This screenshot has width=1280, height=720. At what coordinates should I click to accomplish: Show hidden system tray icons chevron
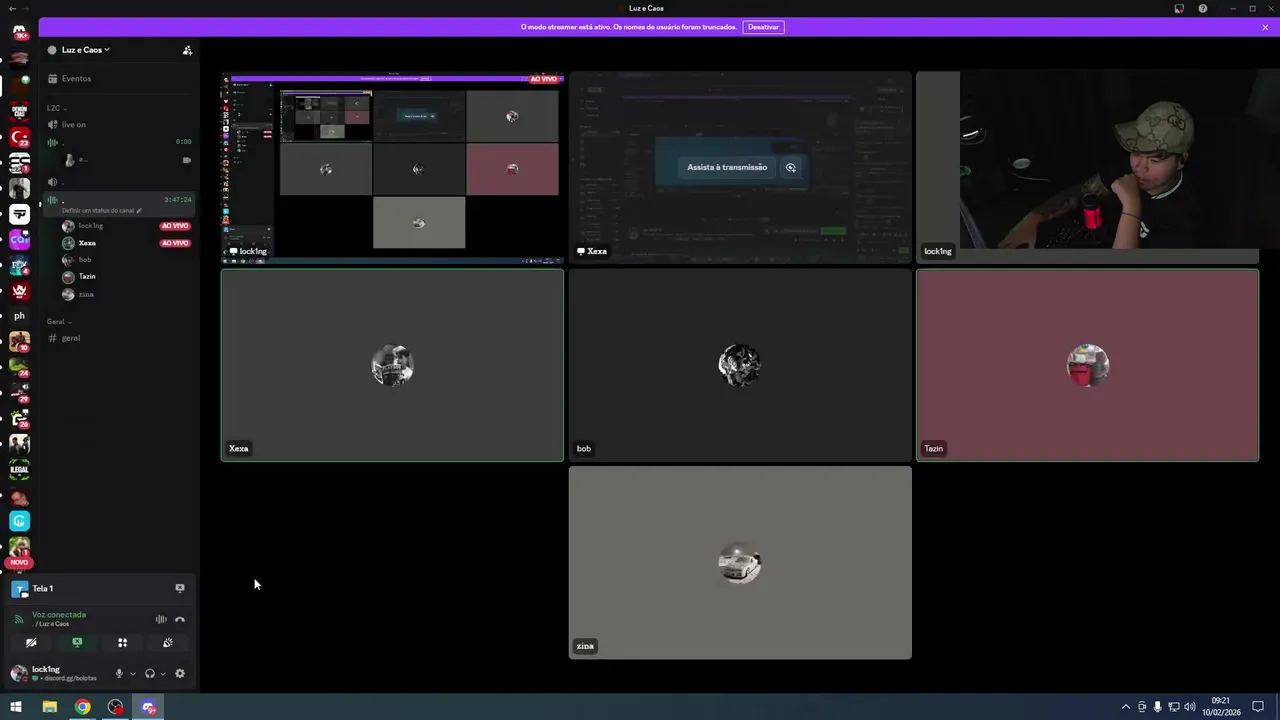click(1125, 707)
